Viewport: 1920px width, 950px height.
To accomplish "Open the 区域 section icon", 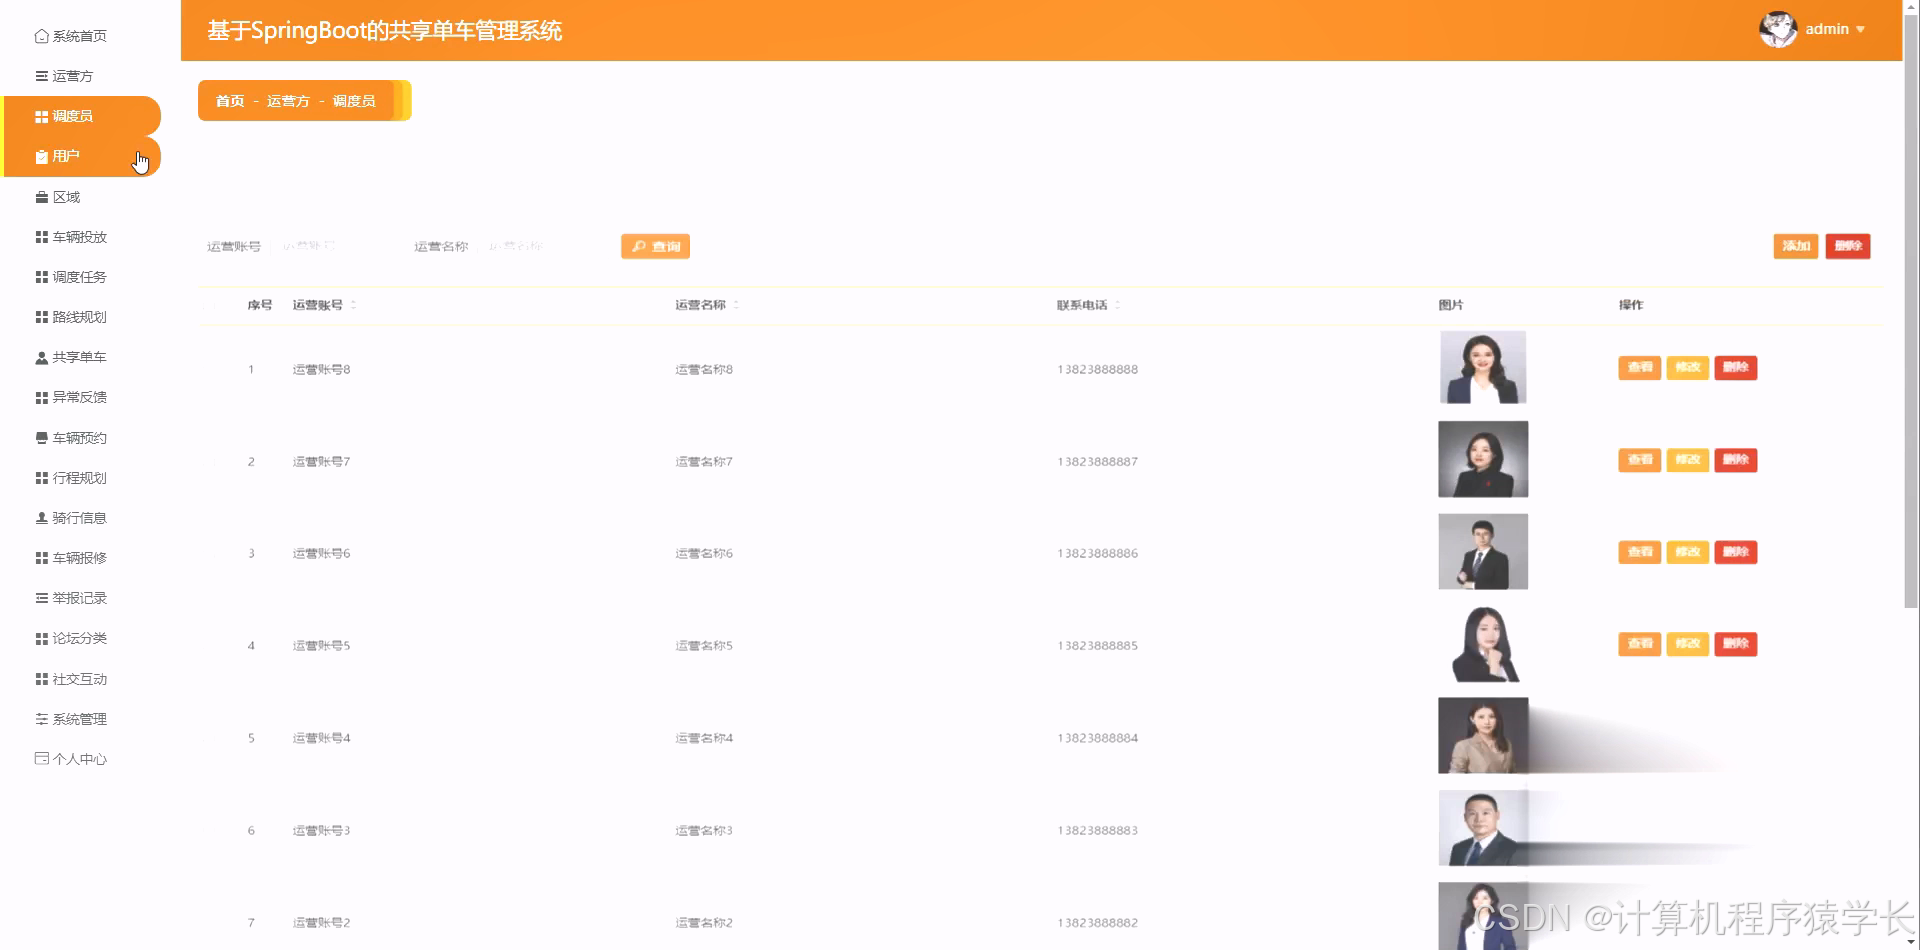I will 40,196.
